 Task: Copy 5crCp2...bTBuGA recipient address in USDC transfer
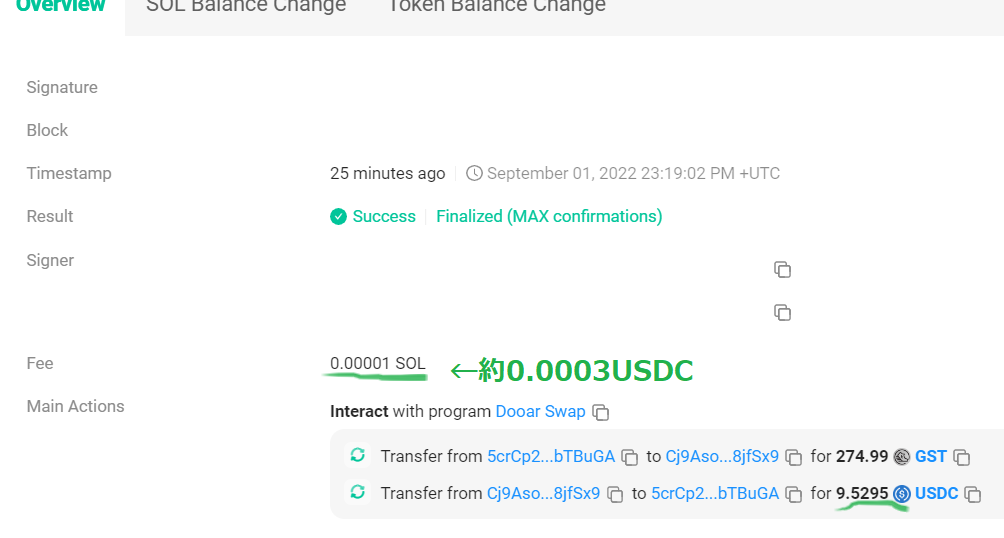pyautogui.click(x=794, y=494)
